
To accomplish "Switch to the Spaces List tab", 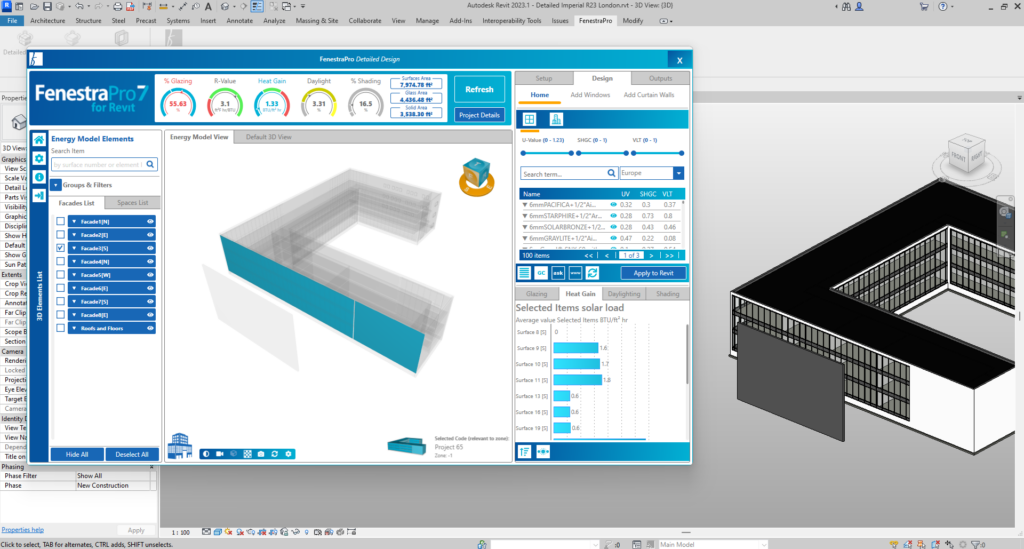I will 133,202.
